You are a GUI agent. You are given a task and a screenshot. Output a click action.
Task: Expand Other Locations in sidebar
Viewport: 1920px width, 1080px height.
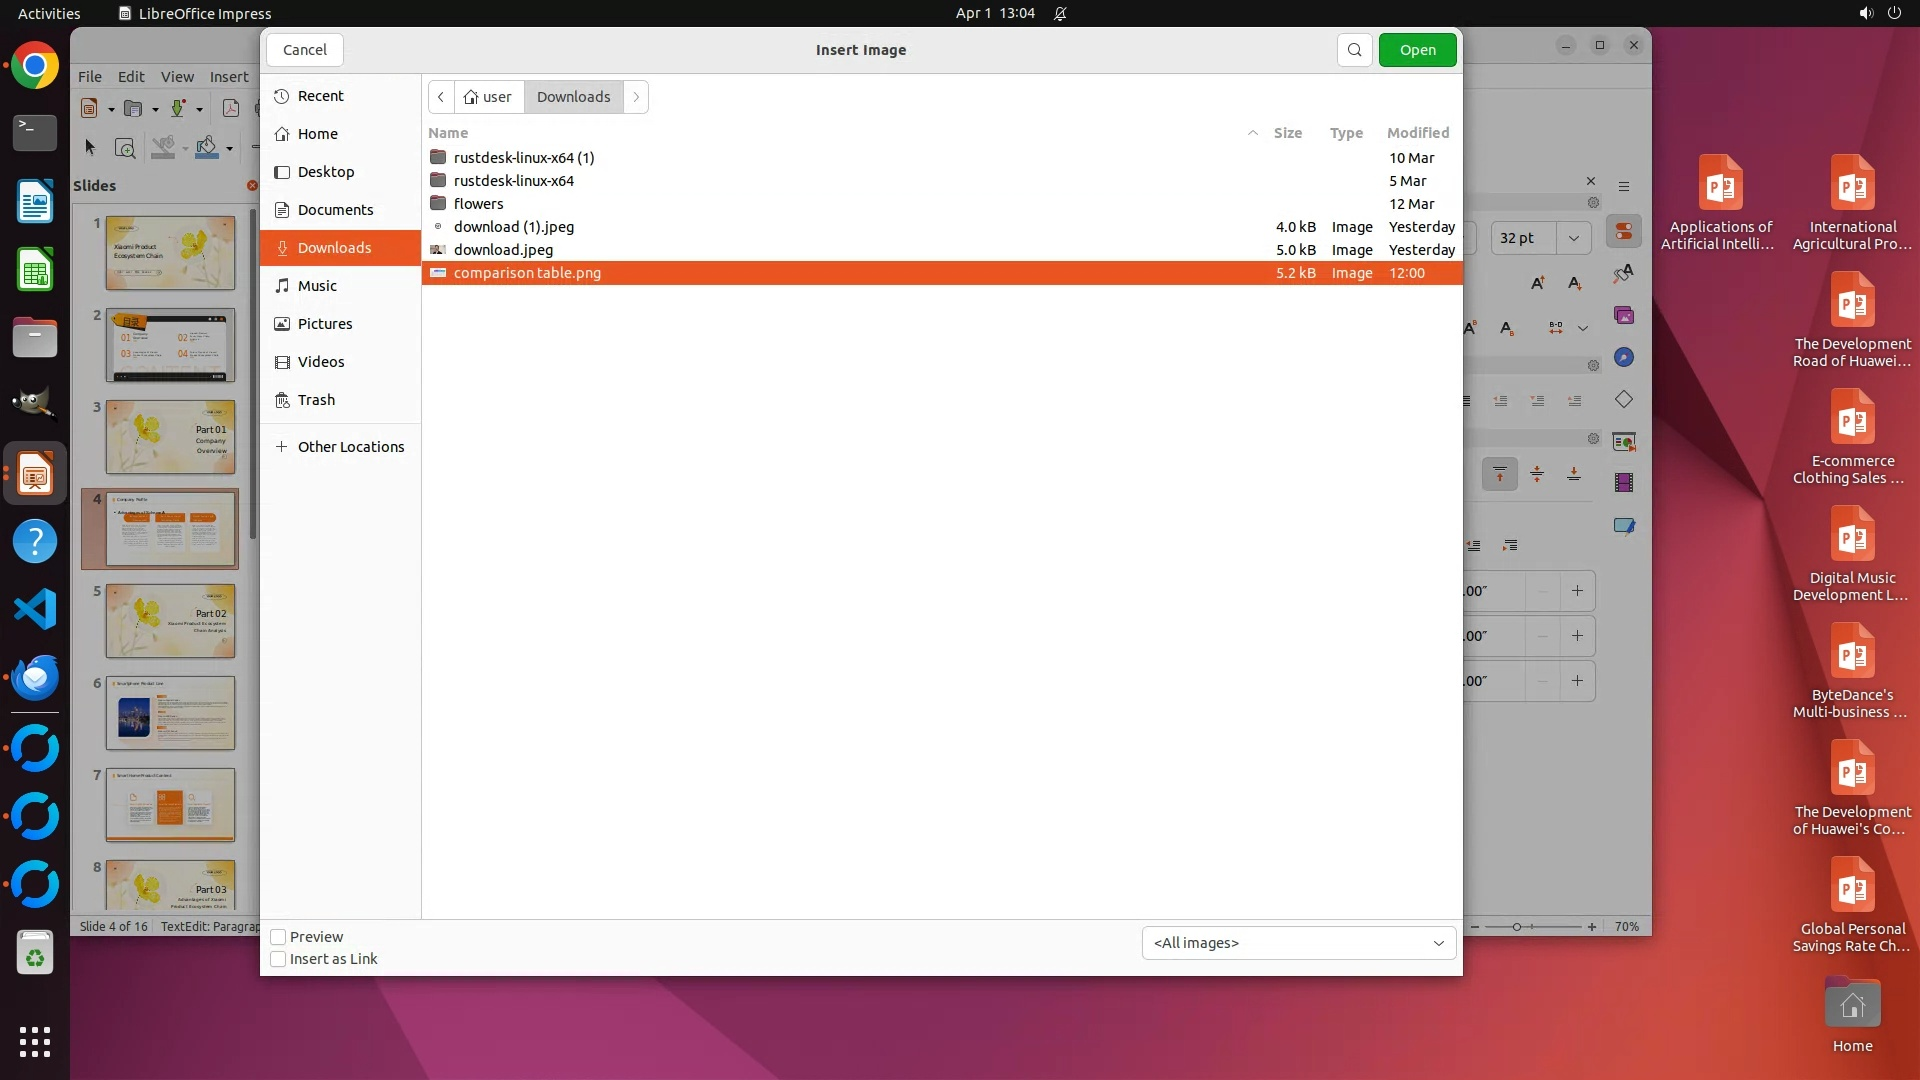(x=350, y=447)
